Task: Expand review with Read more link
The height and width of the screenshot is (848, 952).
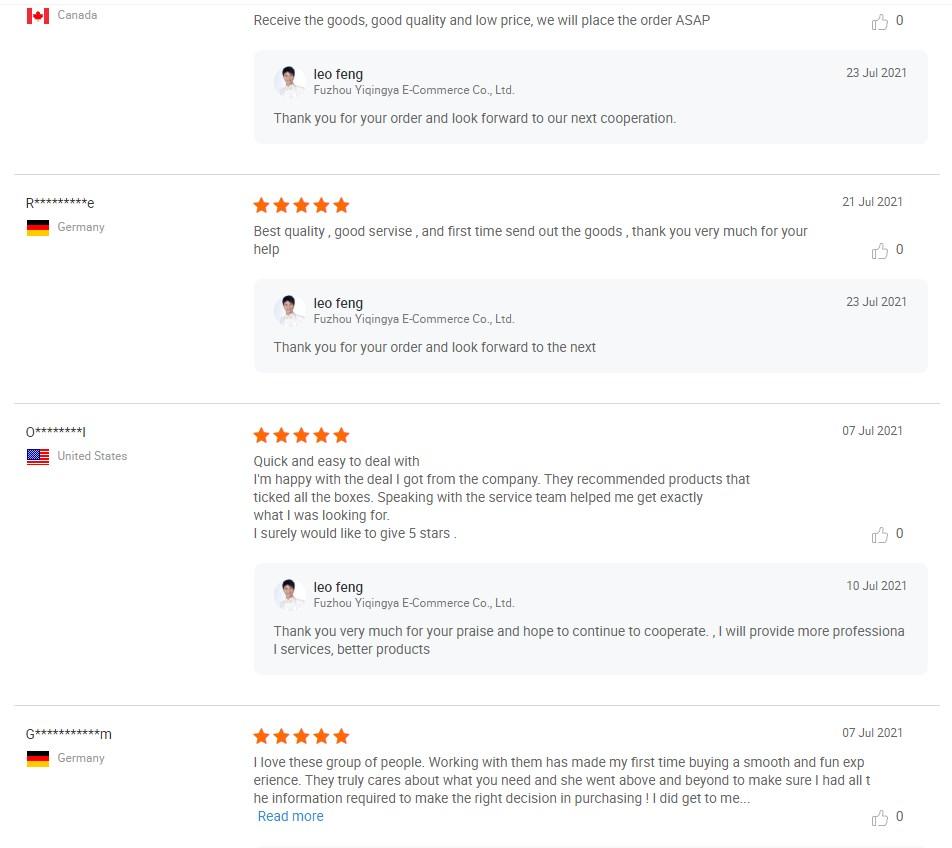Action: pyautogui.click(x=290, y=816)
